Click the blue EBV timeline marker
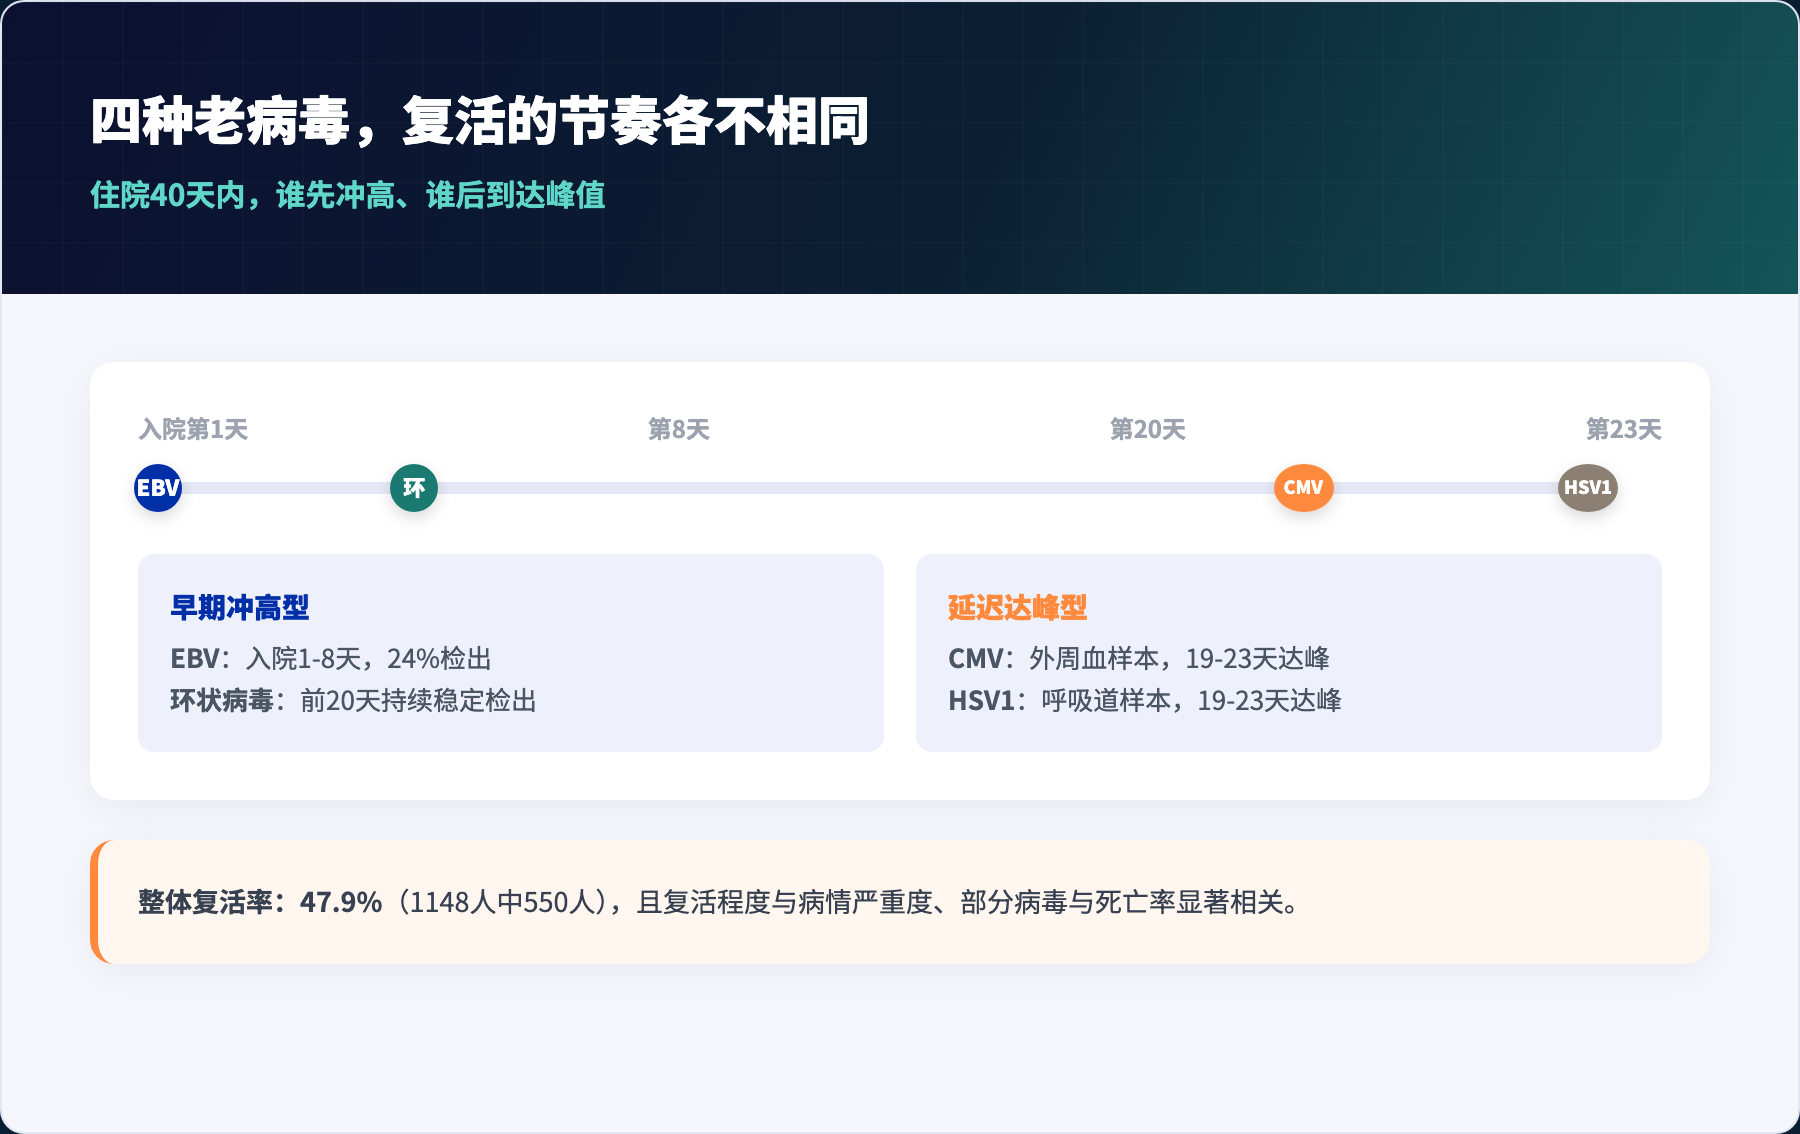 point(158,488)
